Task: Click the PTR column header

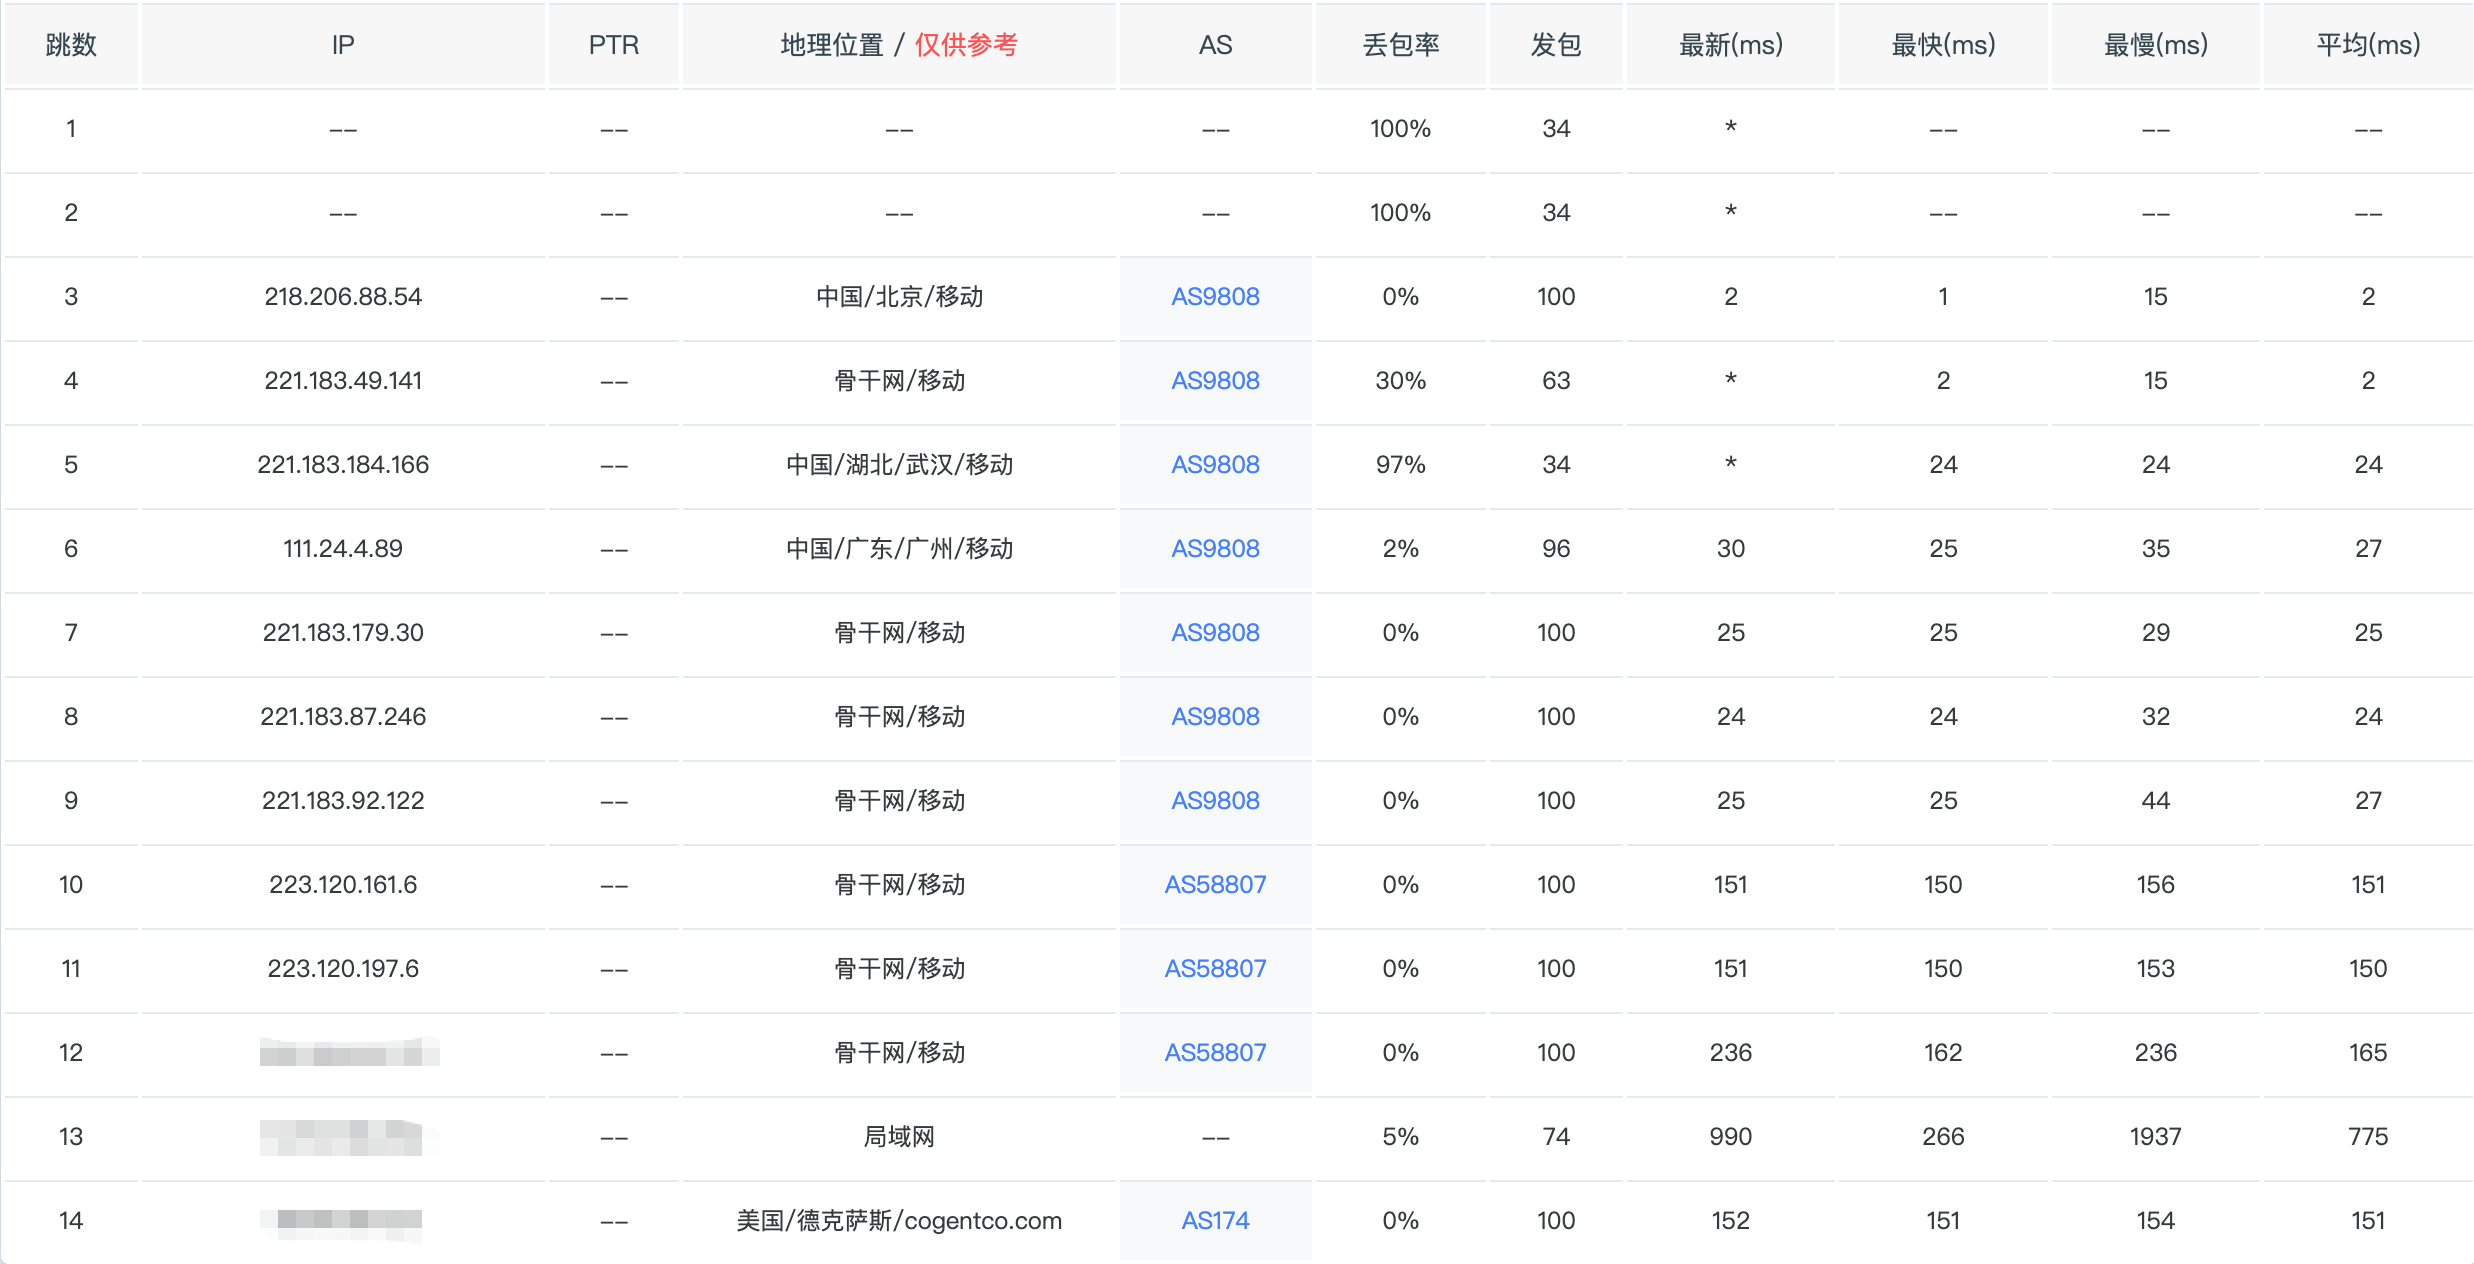Action: [613, 45]
